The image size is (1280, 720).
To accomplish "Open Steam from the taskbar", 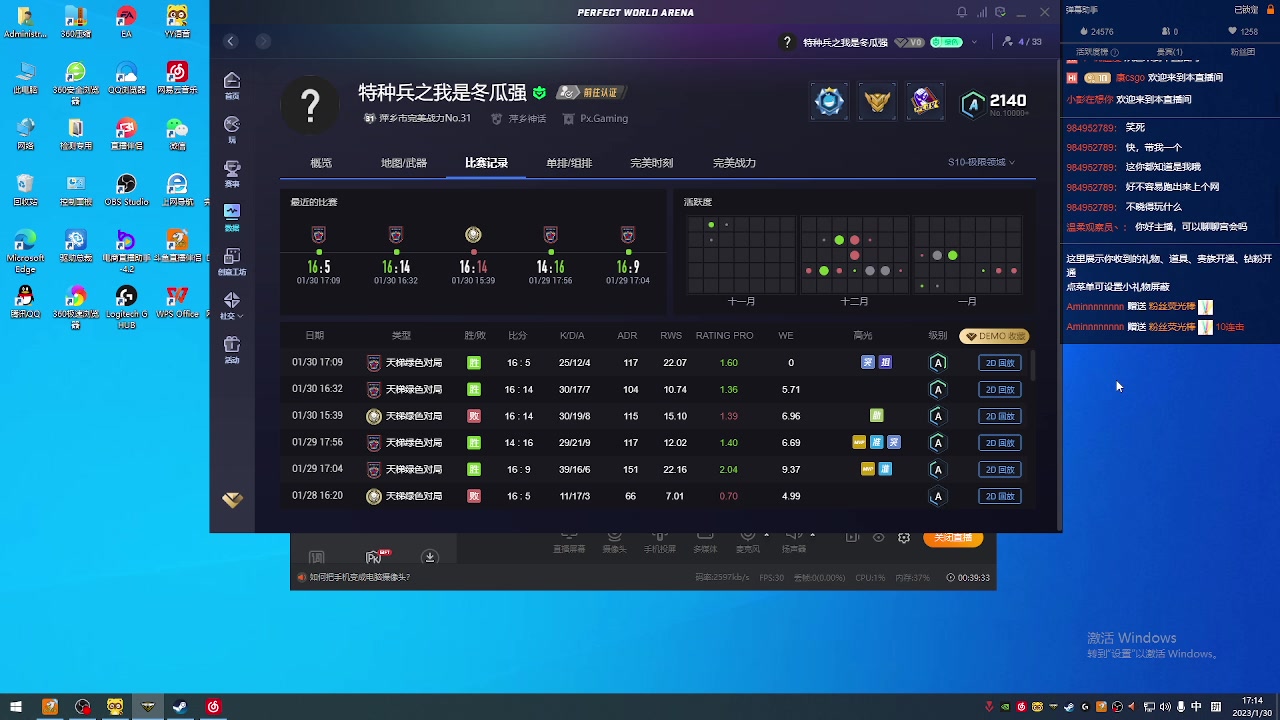I will coord(181,707).
